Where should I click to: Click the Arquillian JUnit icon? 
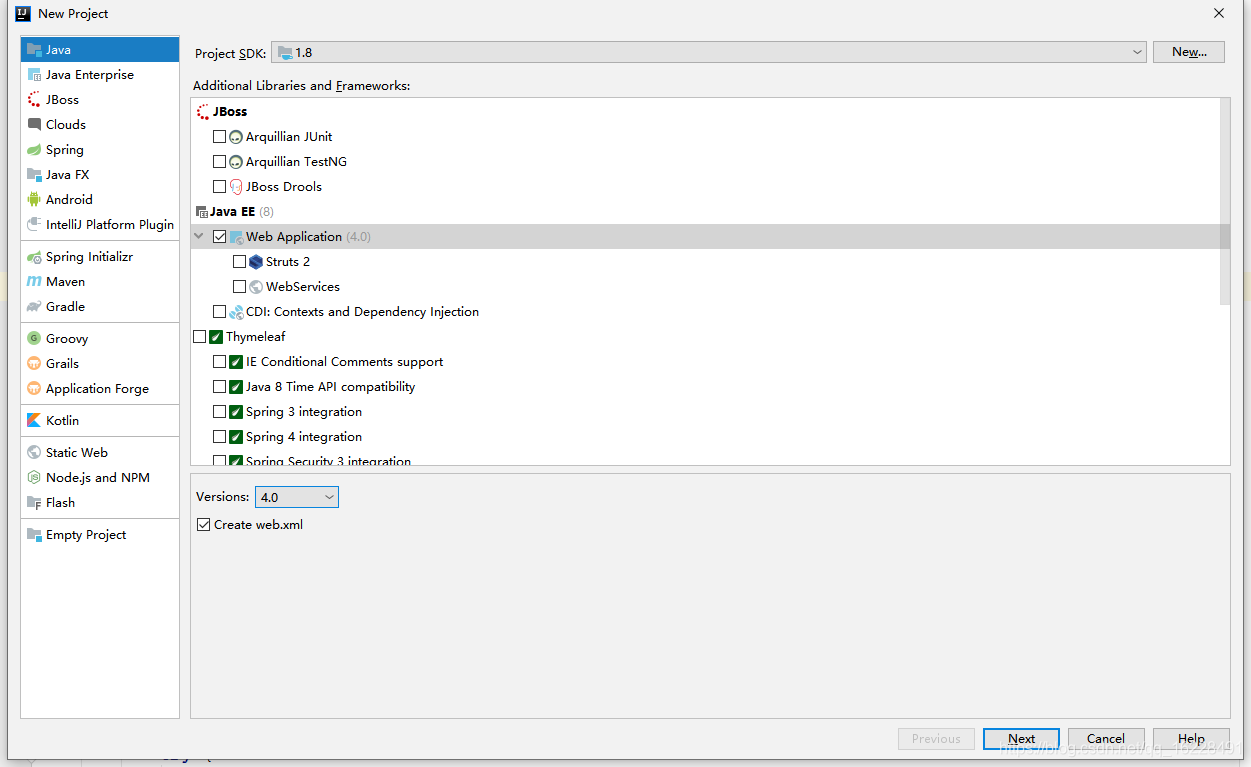point(236,136)
